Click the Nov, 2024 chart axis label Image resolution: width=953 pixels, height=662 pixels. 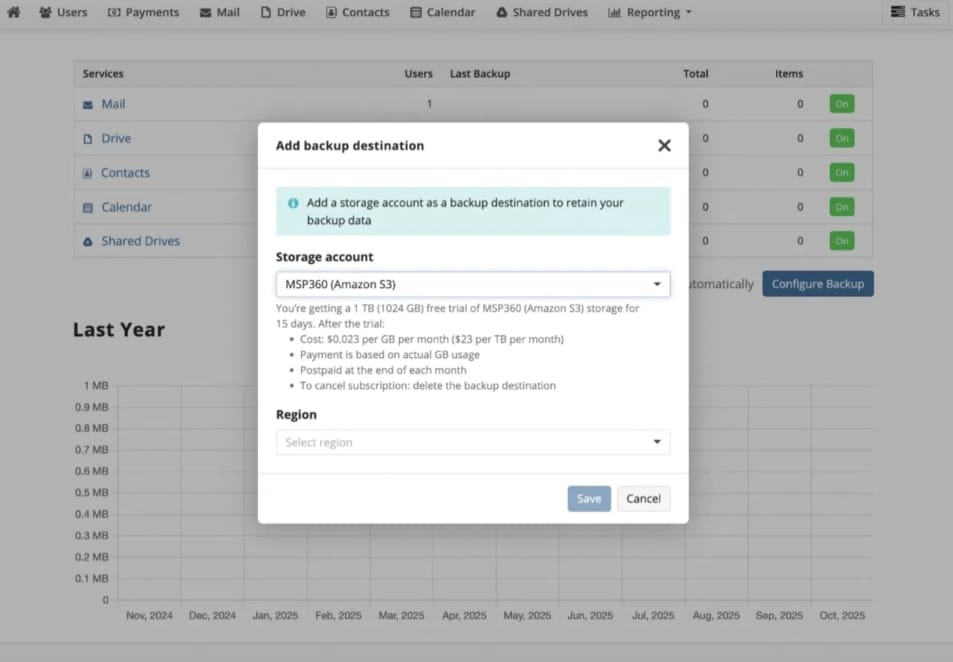tap(150, 615)
